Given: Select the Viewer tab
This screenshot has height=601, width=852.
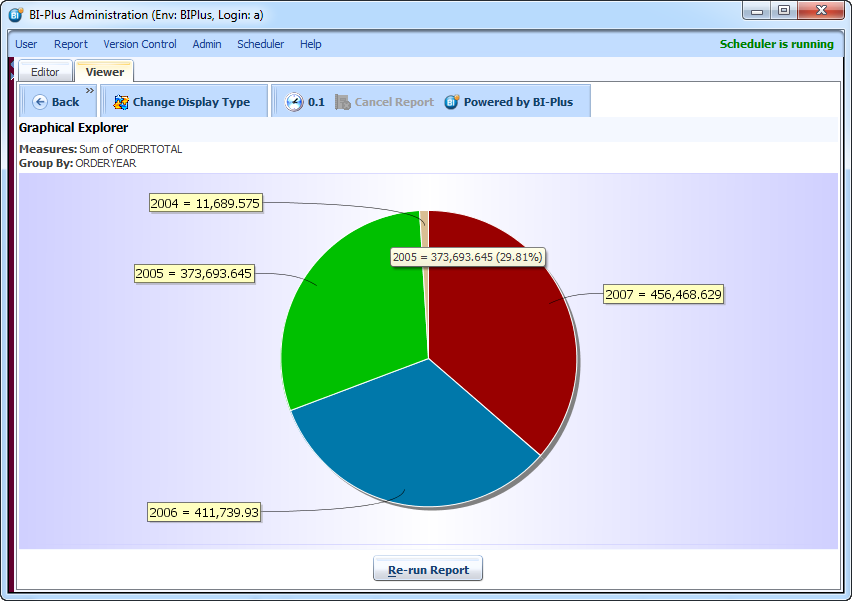Looking at the screenshot, I should click(105, 72).
